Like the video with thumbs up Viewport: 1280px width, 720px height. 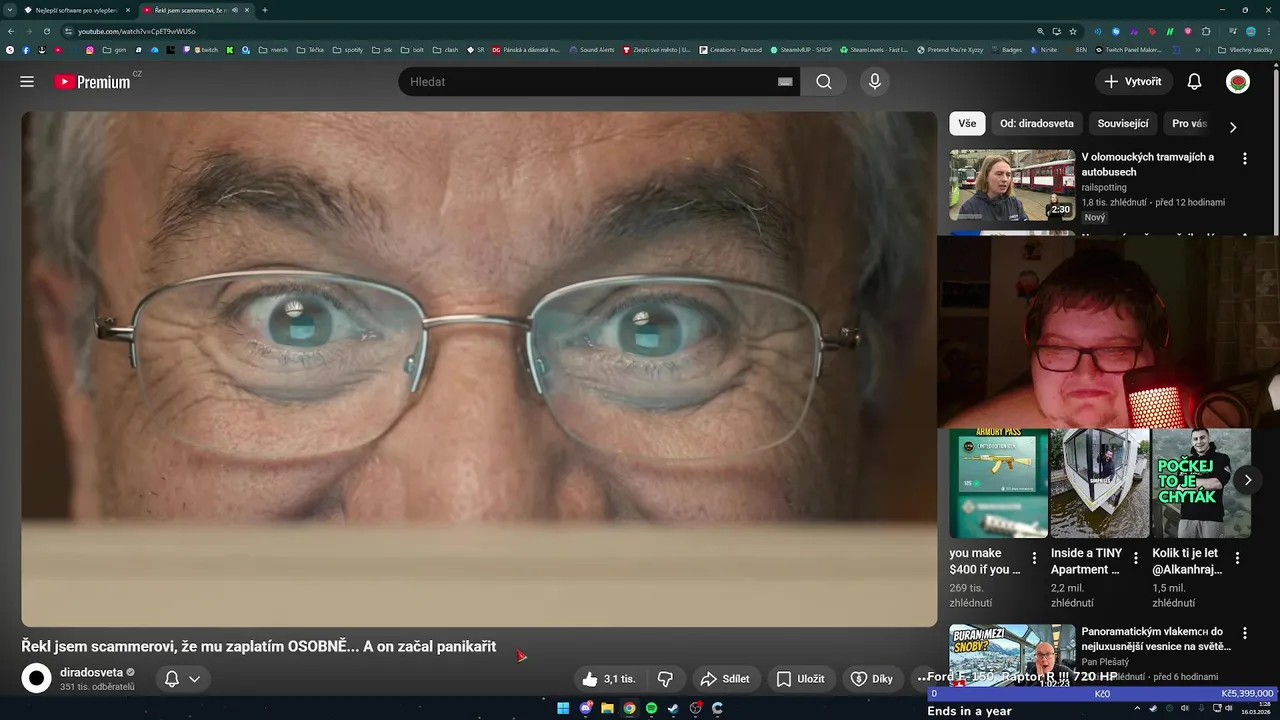[x=610, y=679]
